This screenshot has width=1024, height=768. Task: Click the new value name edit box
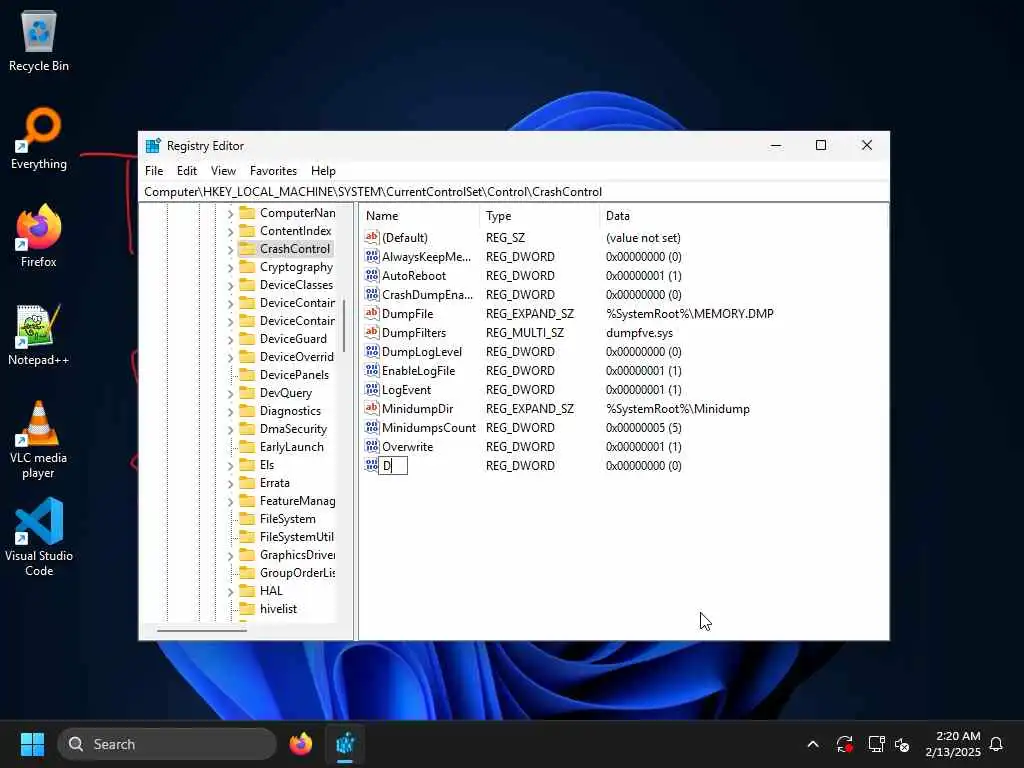pyautogui.click(x=393, y=465)
